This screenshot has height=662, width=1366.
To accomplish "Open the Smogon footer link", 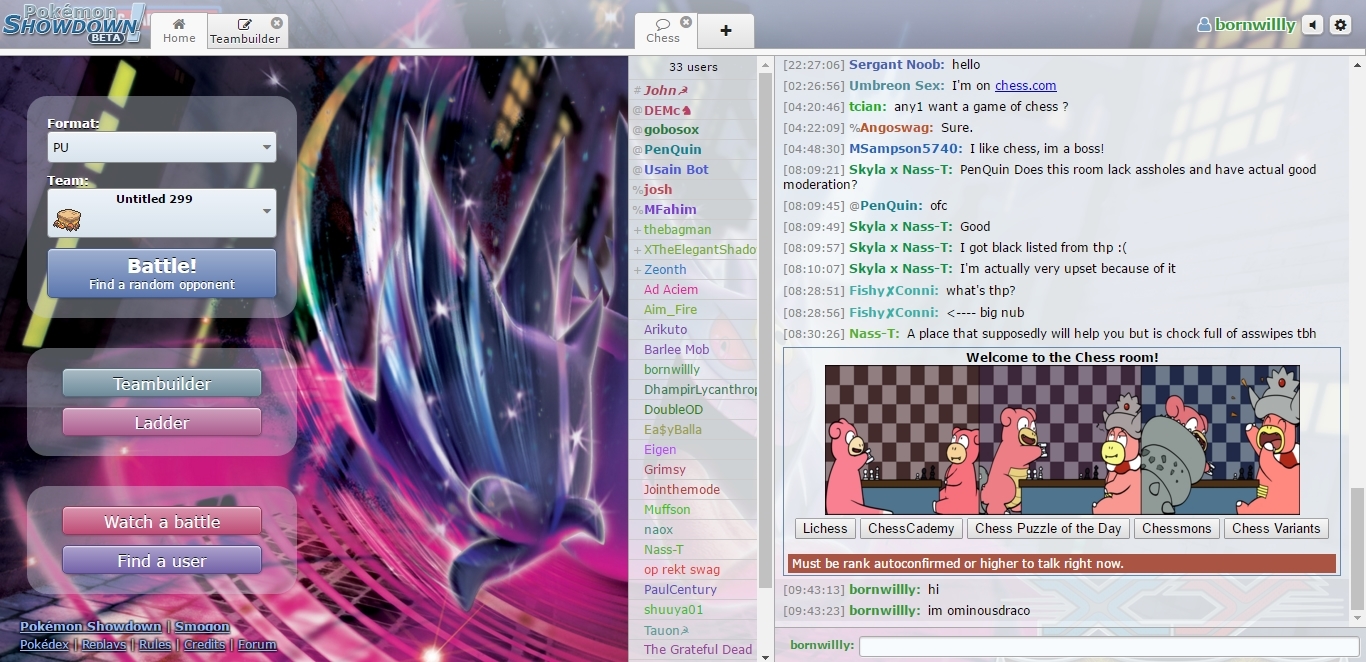I will click(202, 626).
